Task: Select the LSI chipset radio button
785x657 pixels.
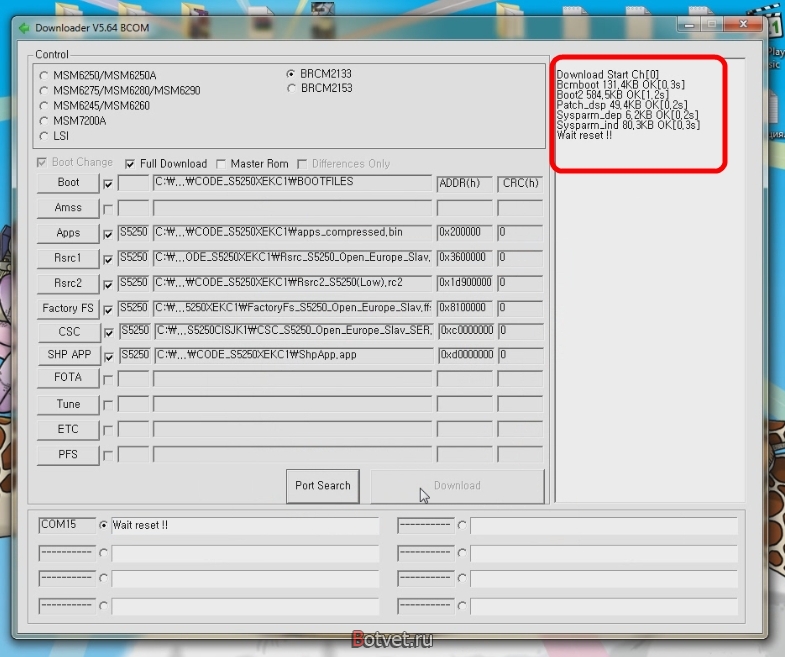Action: (x=44, y=136)
